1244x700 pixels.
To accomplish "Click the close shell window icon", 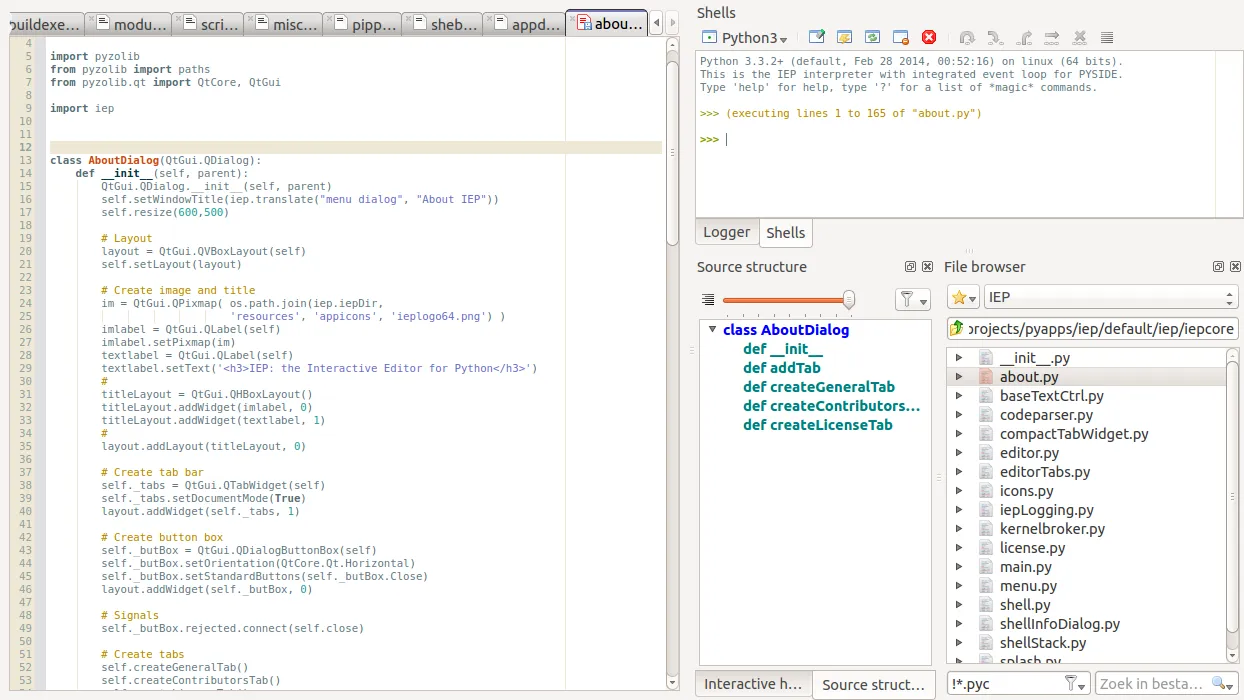I will tap(901, 38).
